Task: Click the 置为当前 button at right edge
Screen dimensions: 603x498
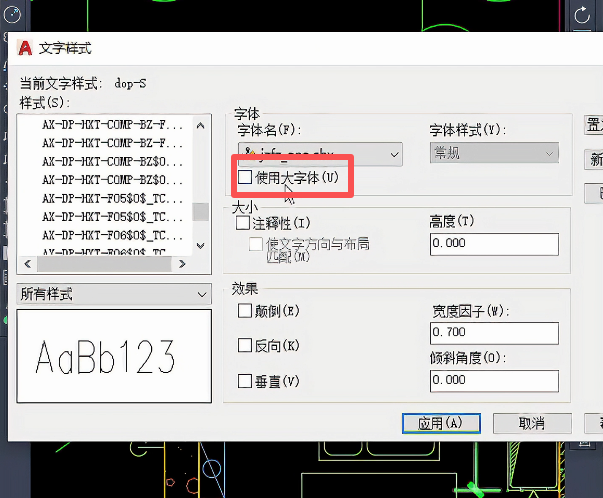Action: pyautogui.click(x=593, y=126)
